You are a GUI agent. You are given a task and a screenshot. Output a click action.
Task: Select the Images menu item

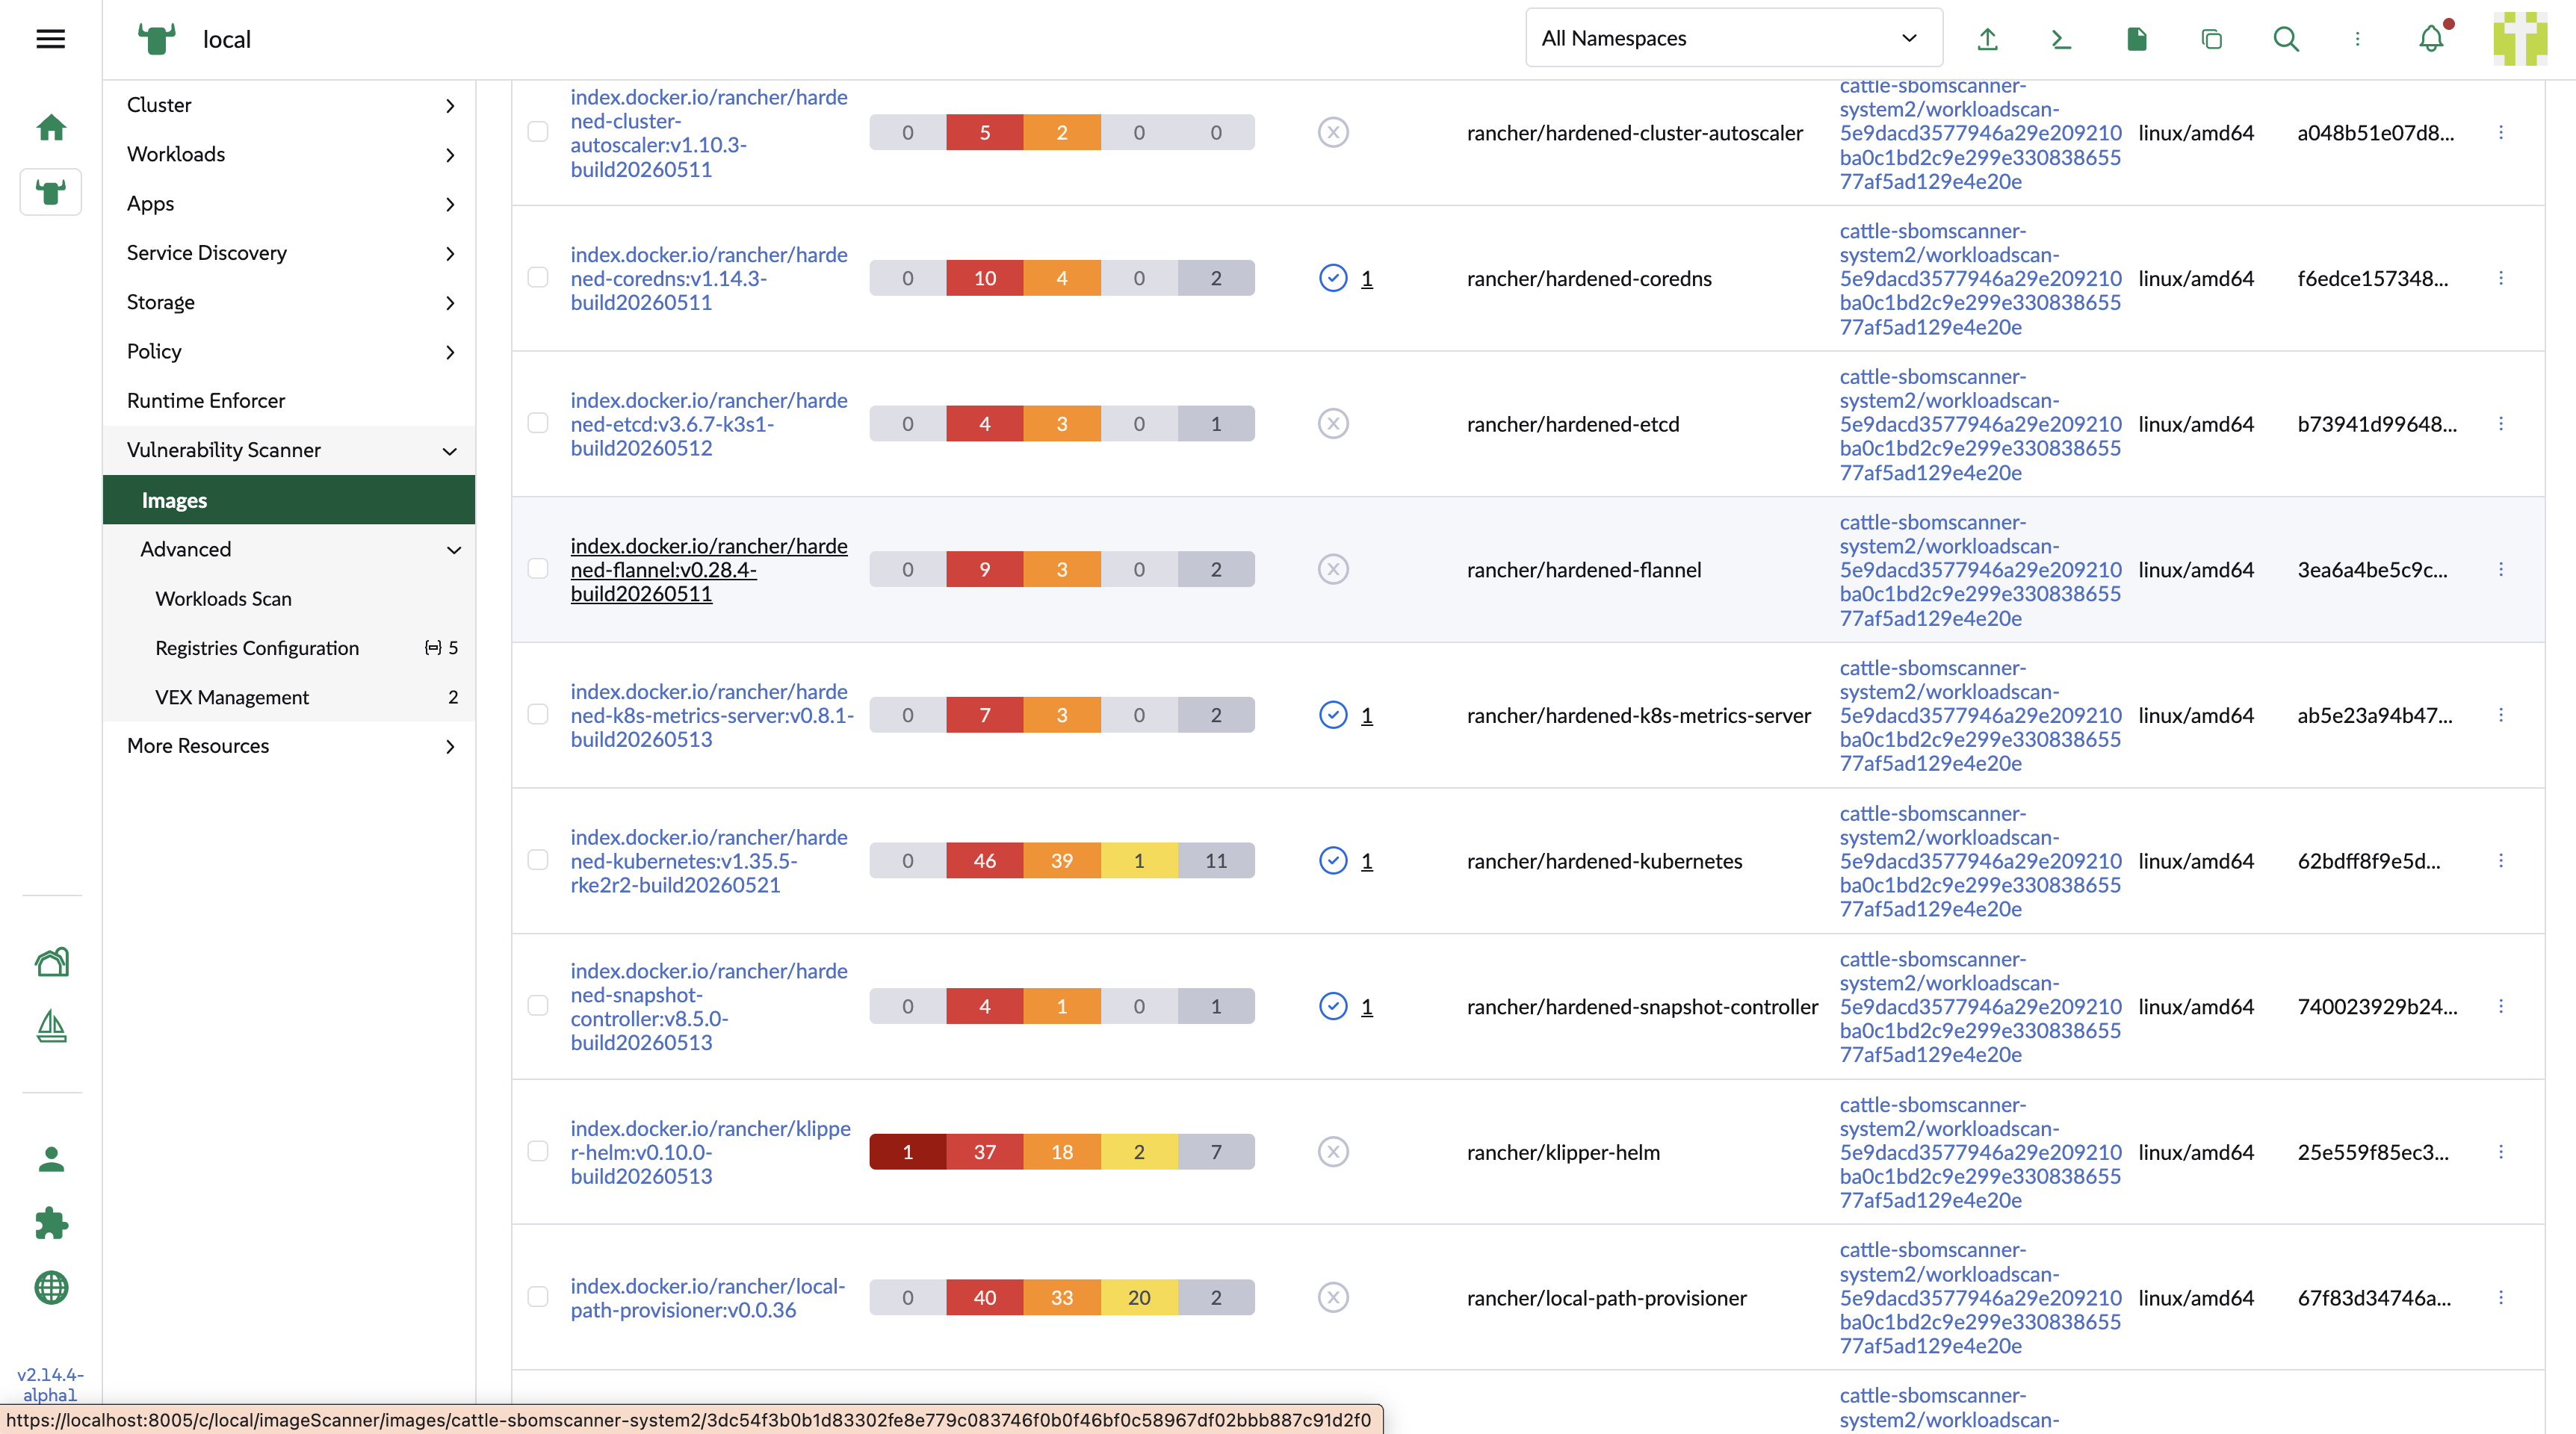[x=289, y=500]
